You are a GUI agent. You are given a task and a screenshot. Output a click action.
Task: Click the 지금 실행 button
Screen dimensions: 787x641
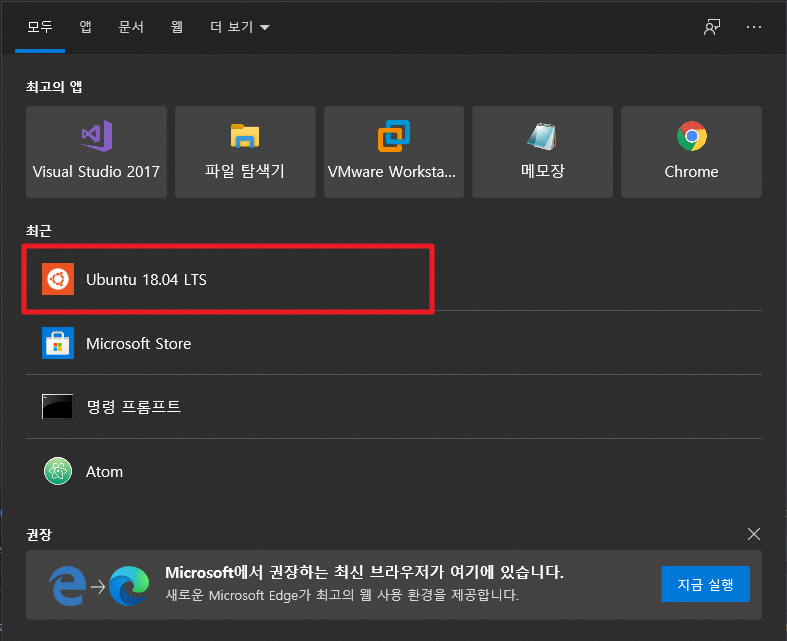705,584
